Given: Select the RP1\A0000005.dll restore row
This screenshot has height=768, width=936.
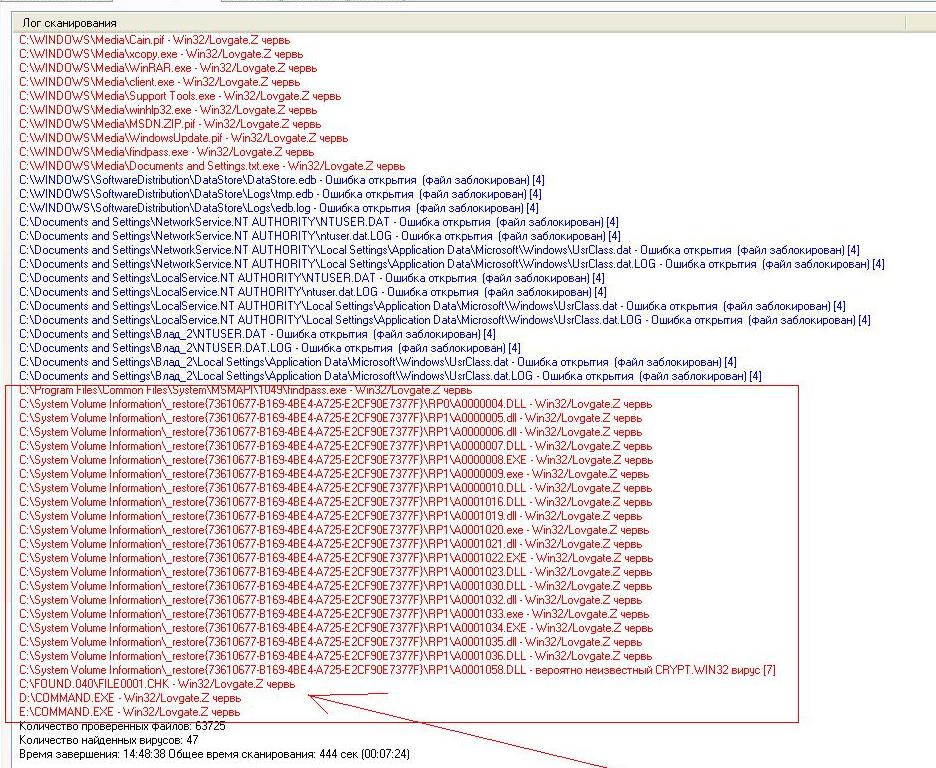Looking at the screenshot, I should pos(331,419).
